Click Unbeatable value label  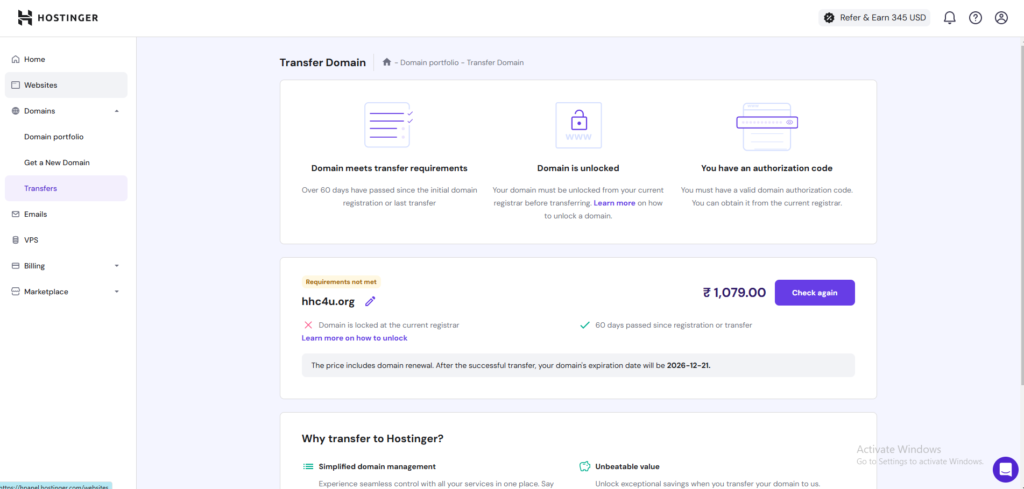627,467
